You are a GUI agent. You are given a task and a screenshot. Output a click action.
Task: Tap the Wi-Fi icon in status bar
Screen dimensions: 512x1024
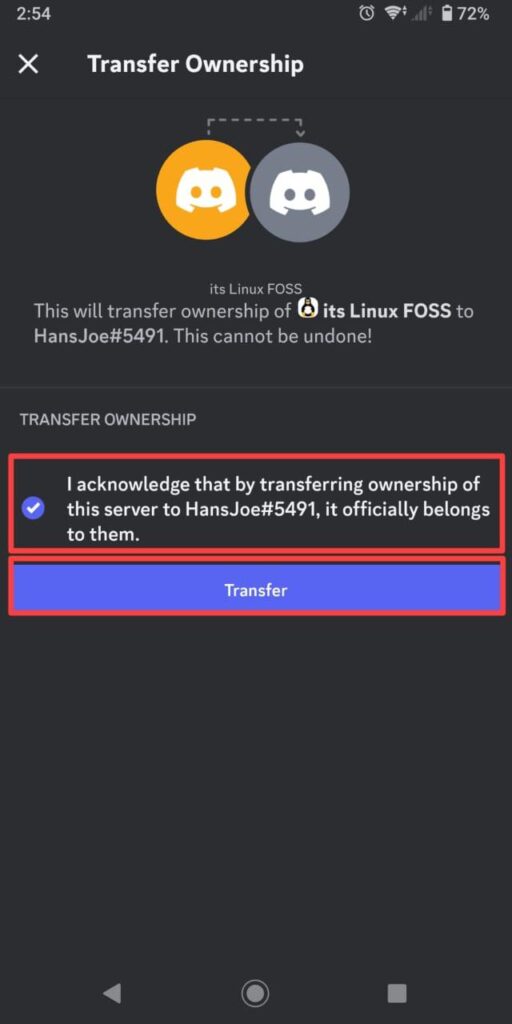tap(393, 14)
